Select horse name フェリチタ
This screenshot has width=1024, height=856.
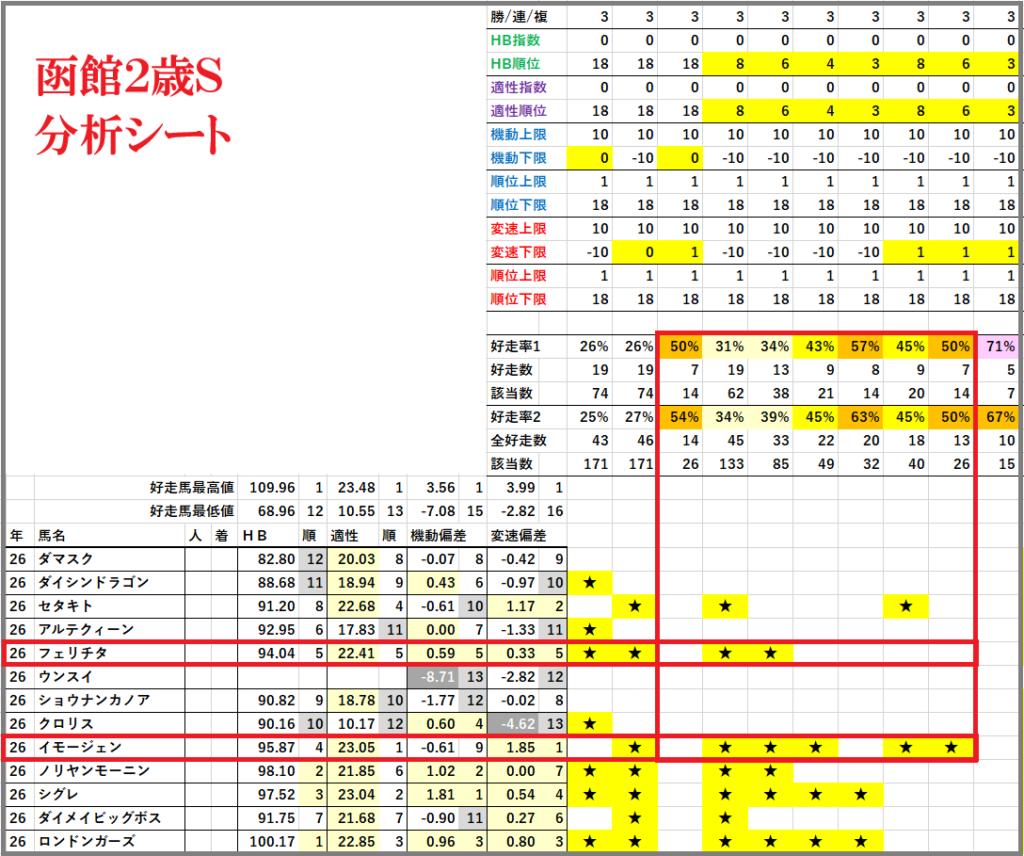click(x=72, y=653)
